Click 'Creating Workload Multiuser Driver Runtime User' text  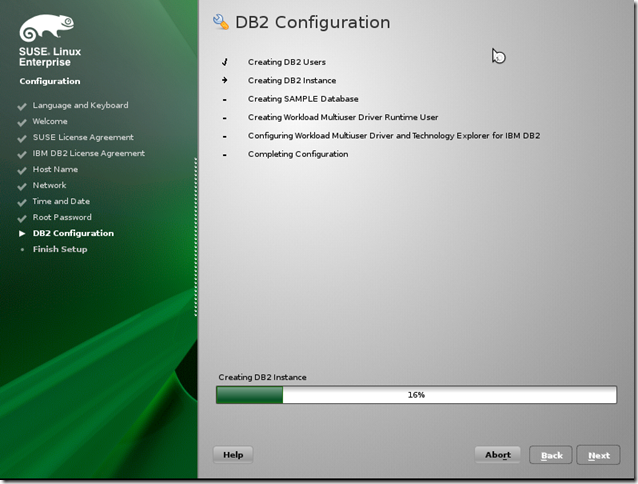tap(343, 117)
